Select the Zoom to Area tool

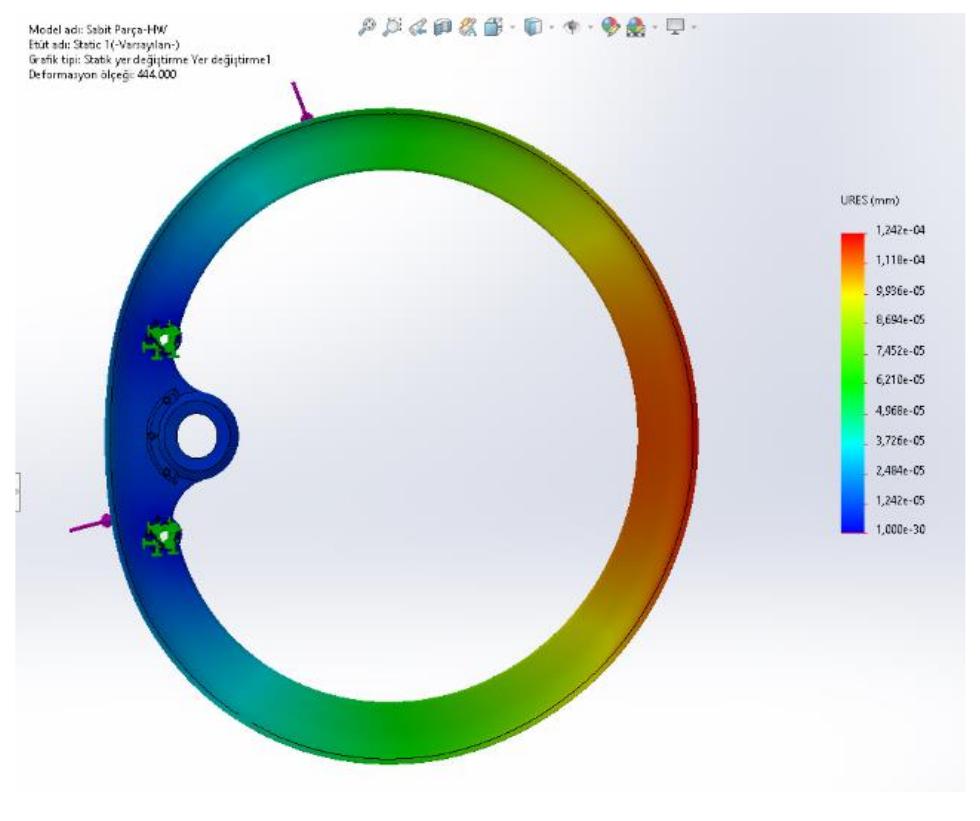click(392, 27)
